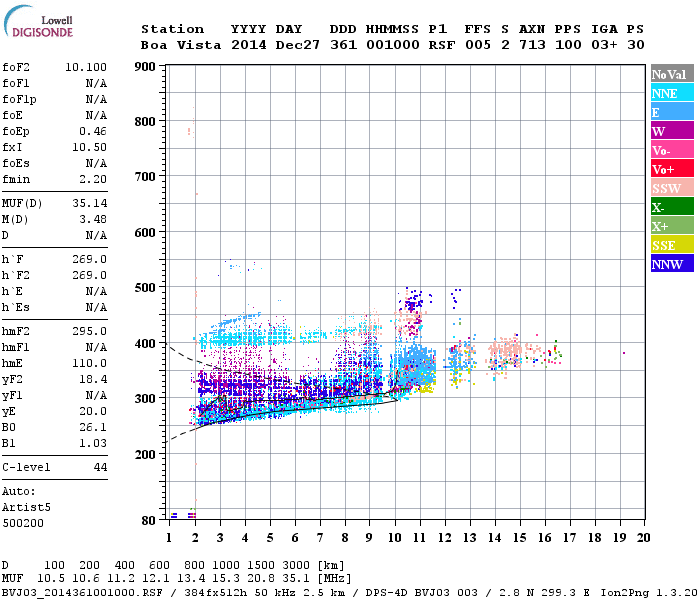Click the 10 MHz frequency axis label

[395, 538]
